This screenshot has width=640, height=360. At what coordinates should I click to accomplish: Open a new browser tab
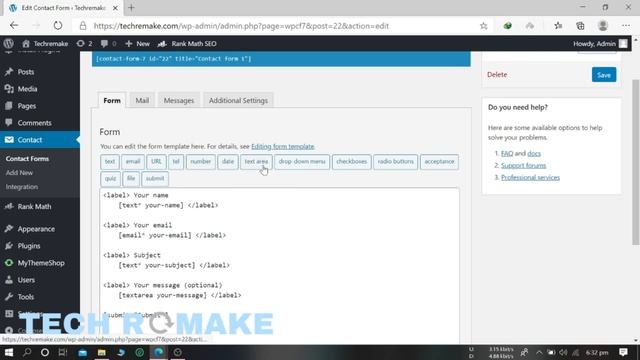click(131, 8)
